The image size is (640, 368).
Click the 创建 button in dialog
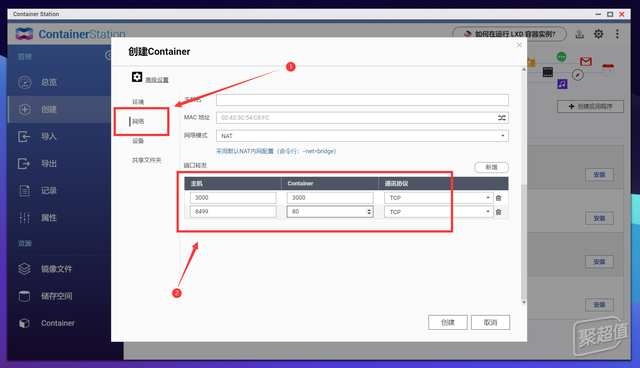(x=448, y=322)
